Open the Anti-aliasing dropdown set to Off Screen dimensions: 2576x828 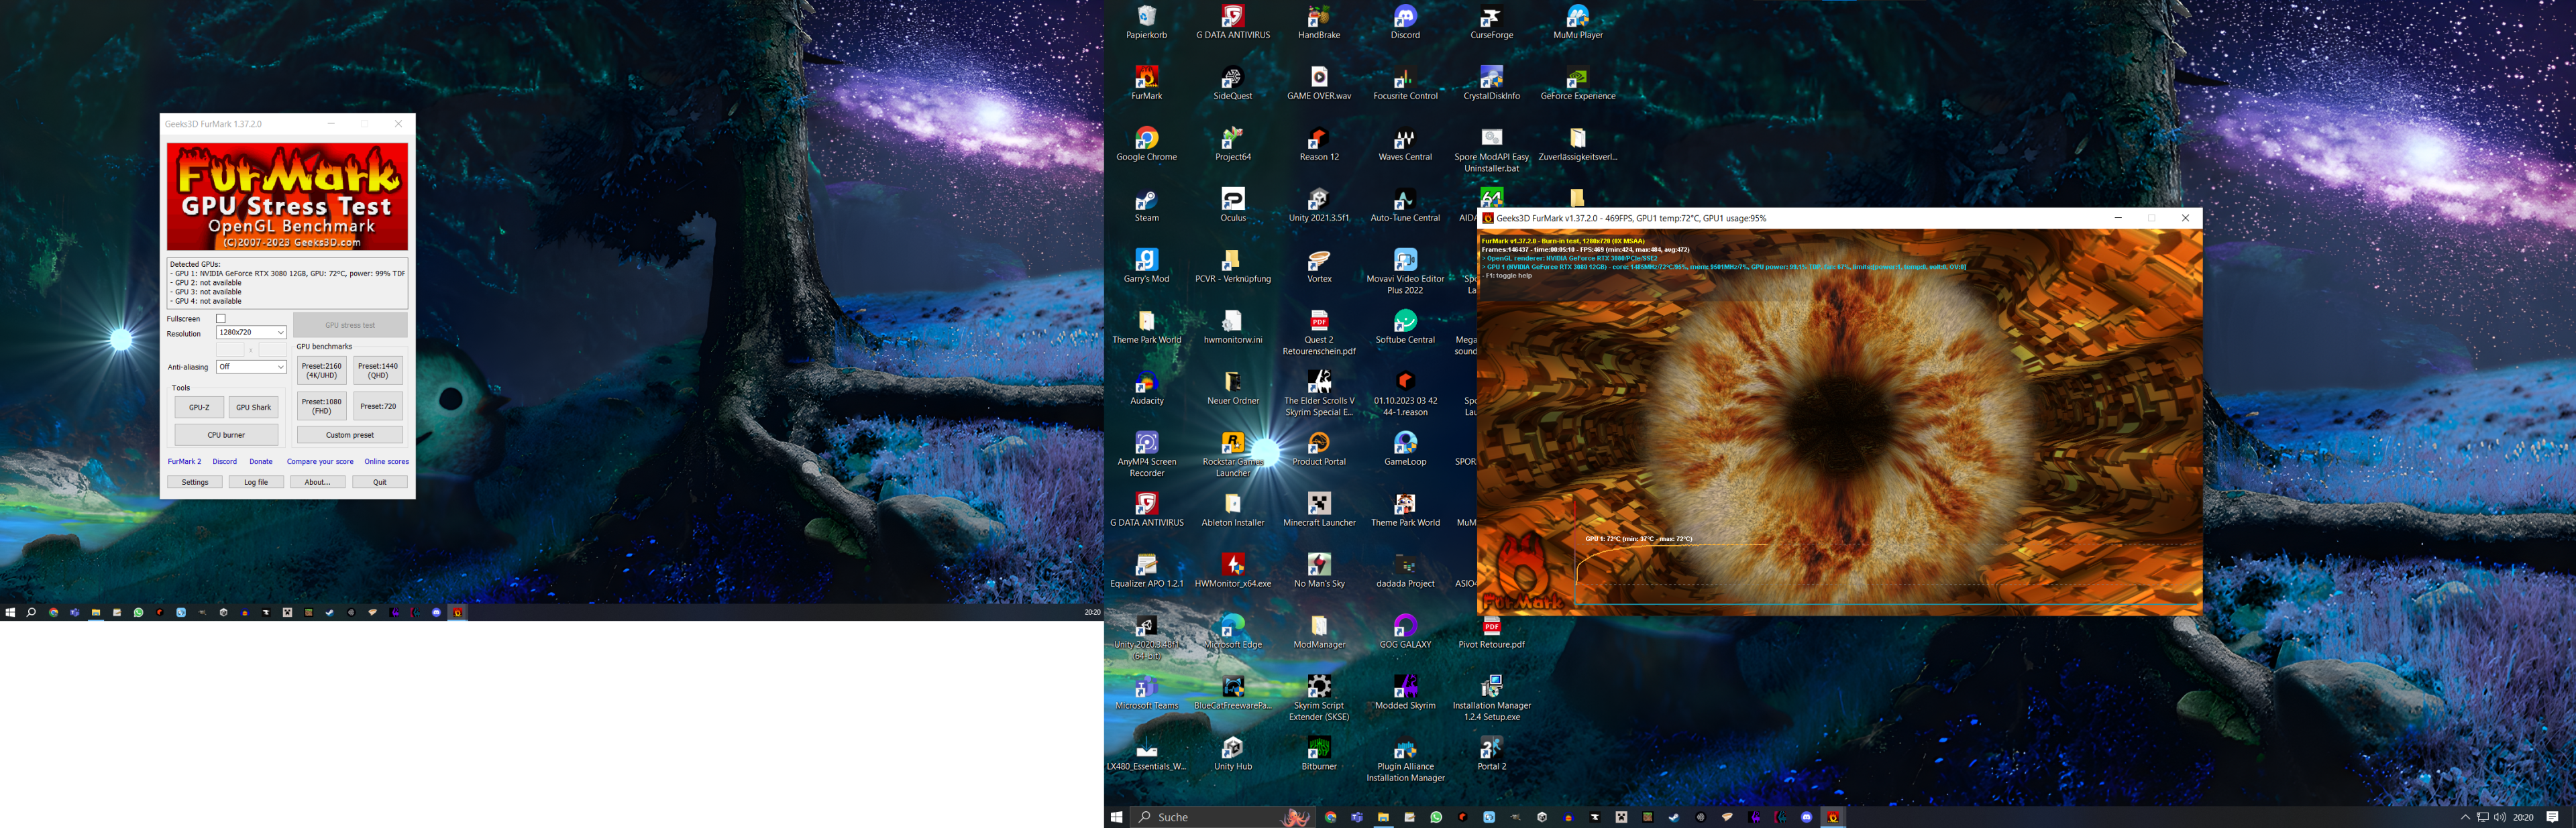click(251, 367)
